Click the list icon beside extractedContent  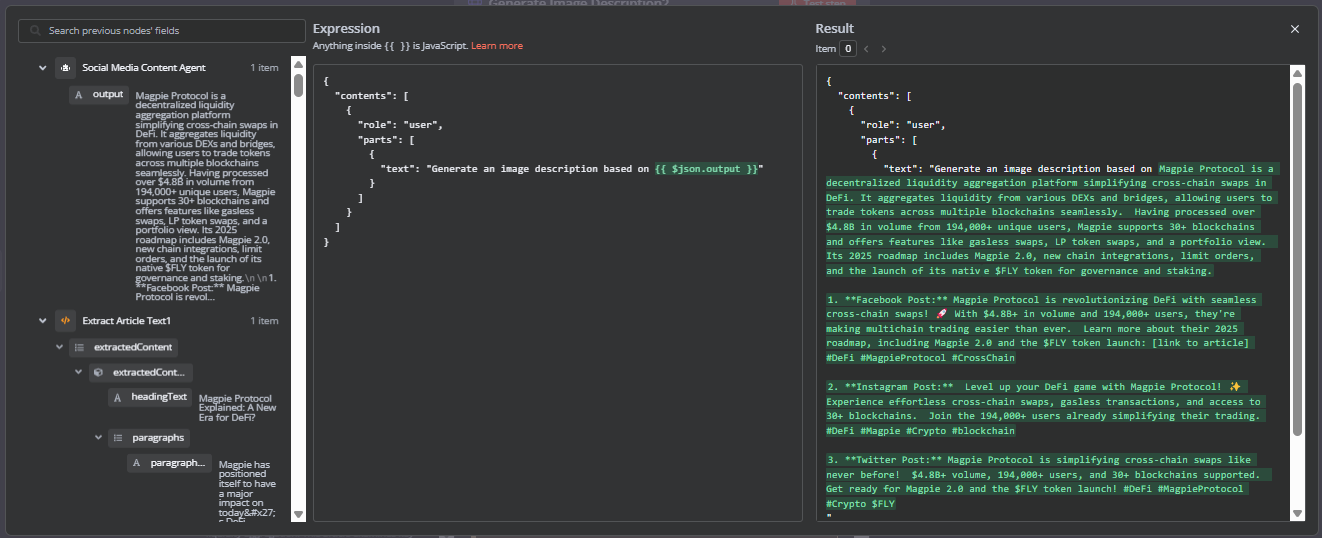coord(79,347)
